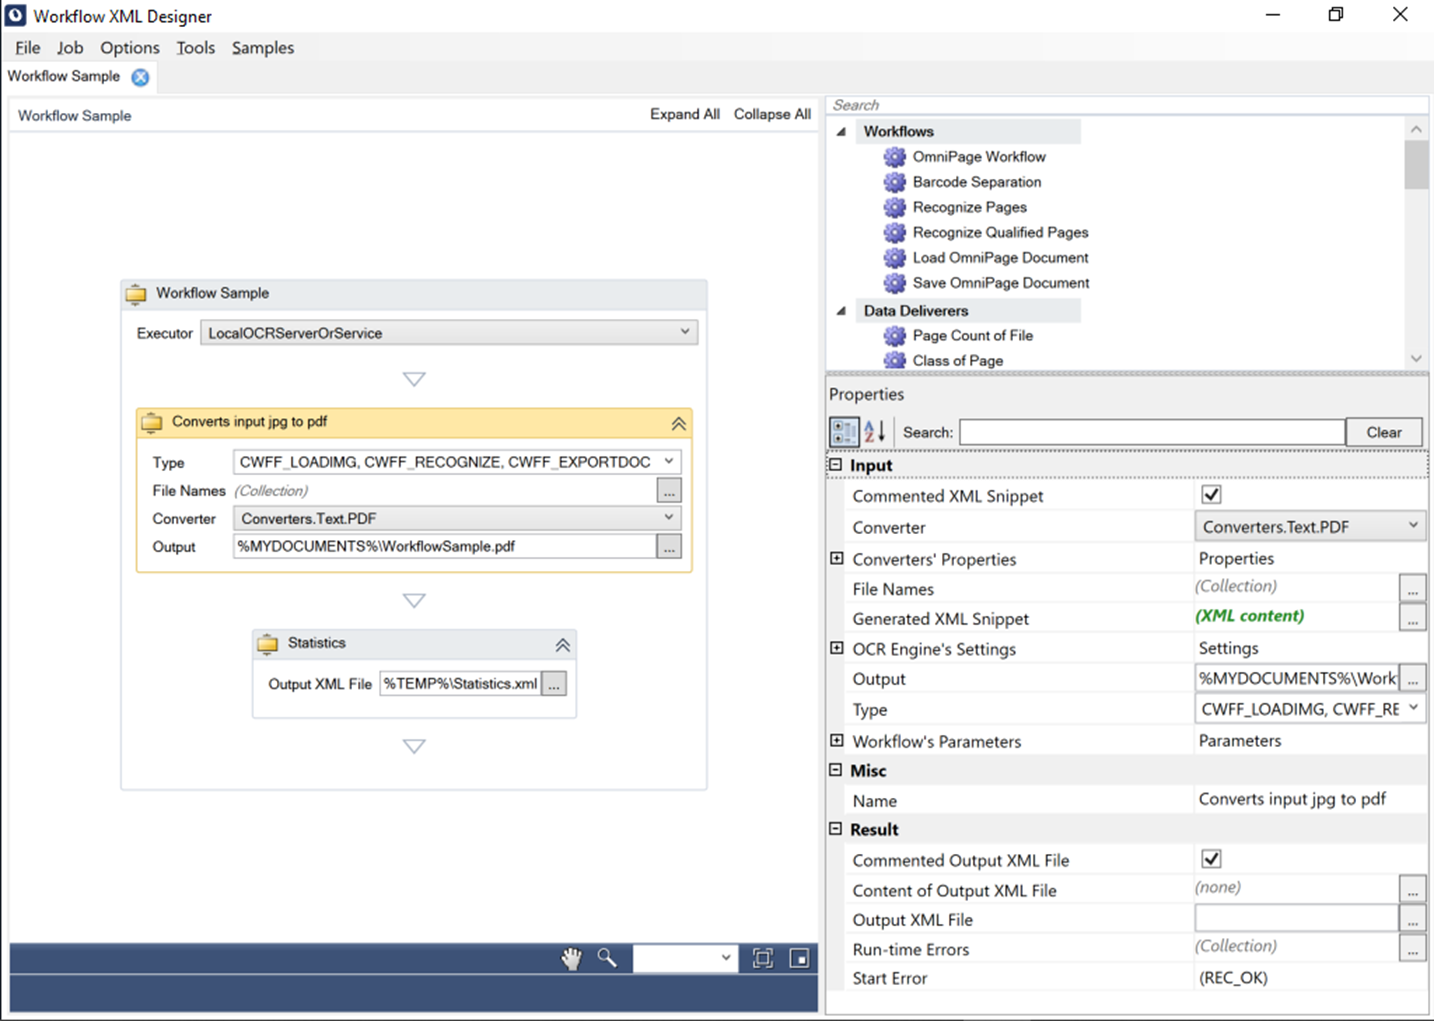Select the hand pan tool

[x=570, y=958]
